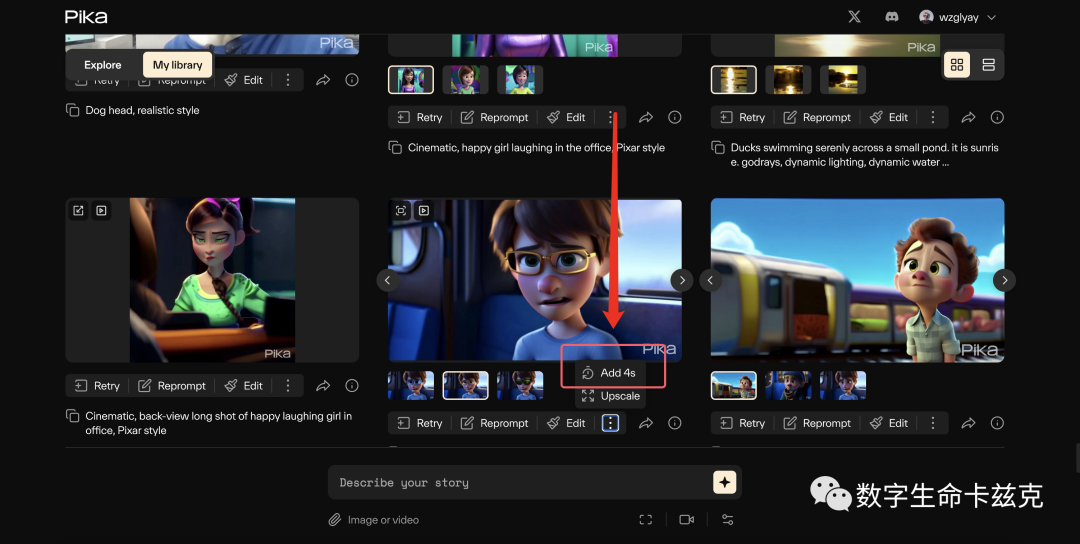1080x544 pixels.
Task: Share the happy girl laughing video
Action: click(x=646, y=118)
